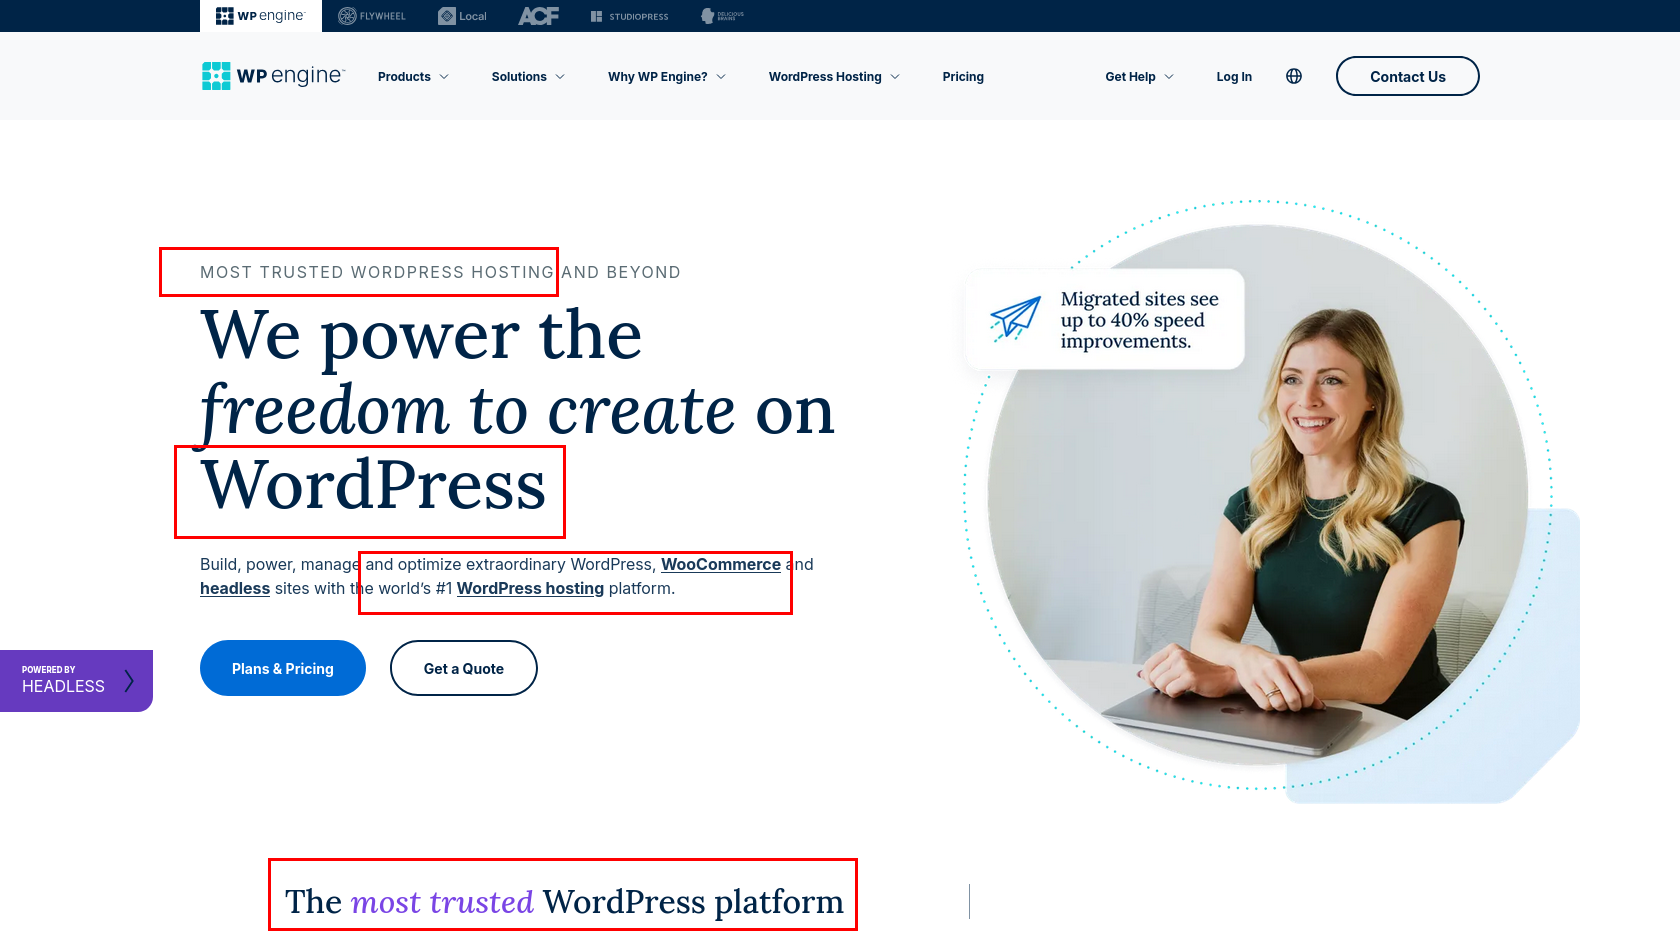This screenshot has height=936, width=1680.
Task: Expand the Products menu
Action: [413, 77]
